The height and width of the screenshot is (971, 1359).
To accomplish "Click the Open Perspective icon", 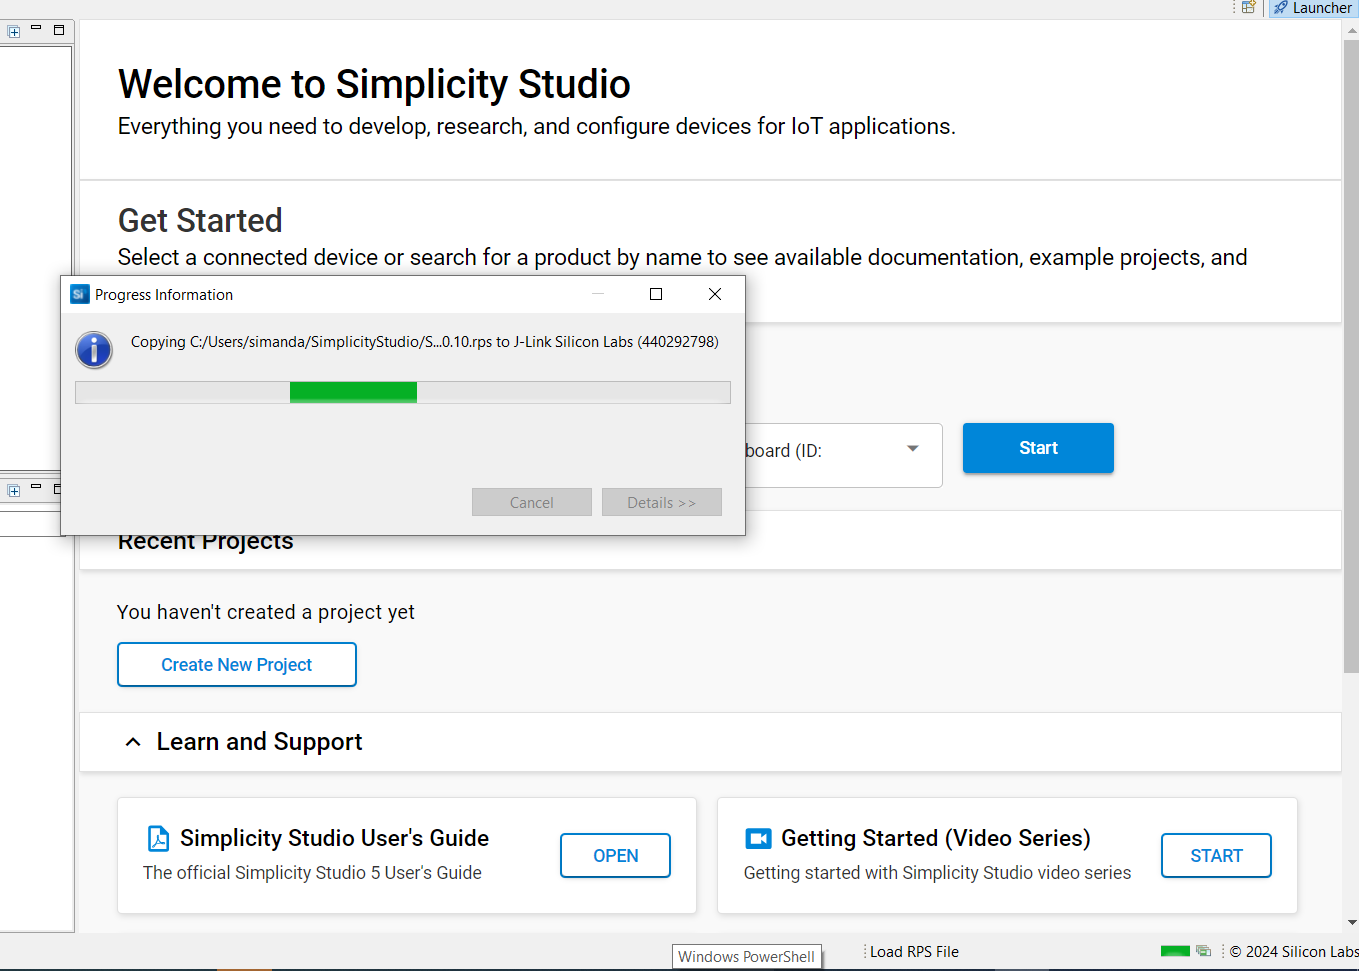I will click(x=1248, y=8).
